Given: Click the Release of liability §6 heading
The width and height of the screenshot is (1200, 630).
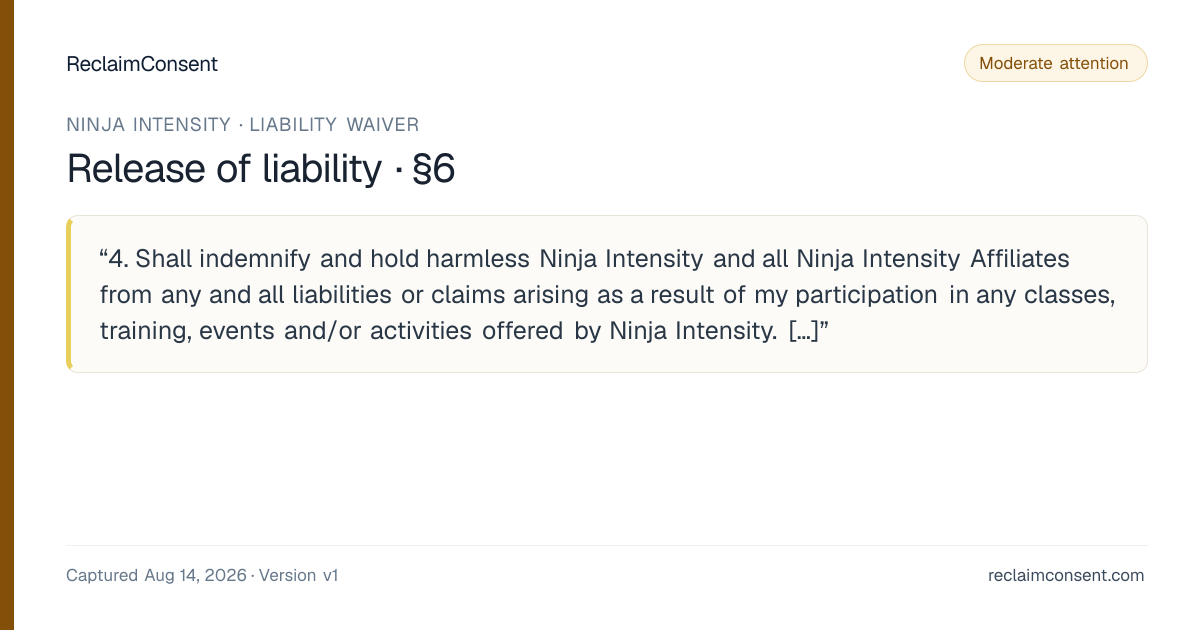Looking at the screenshot, I should 261,169.
